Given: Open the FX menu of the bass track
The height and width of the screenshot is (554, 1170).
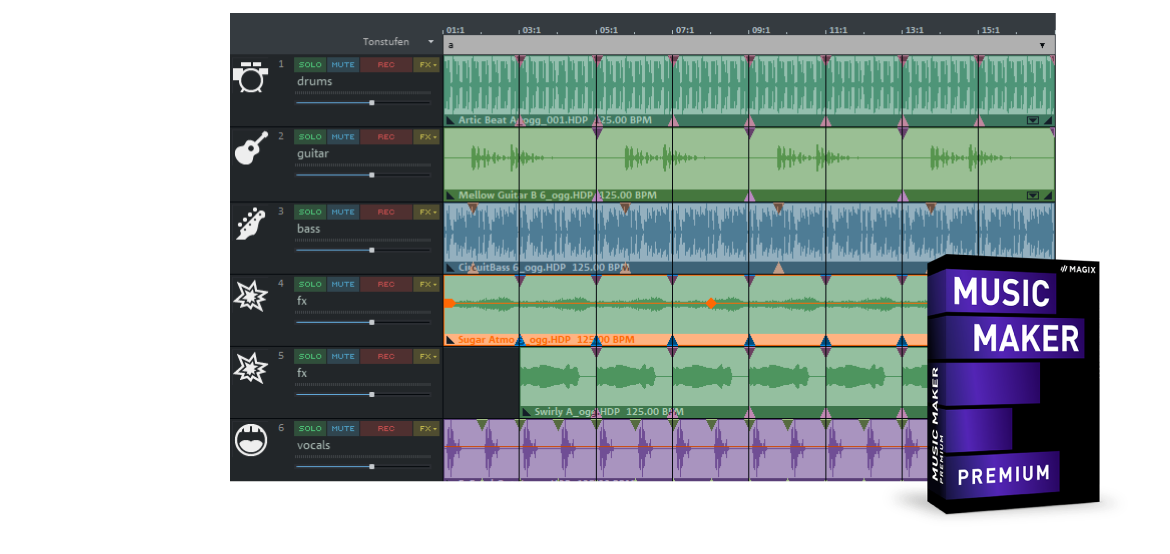Looking at the screenshot, I should click(x=427, y=212).
